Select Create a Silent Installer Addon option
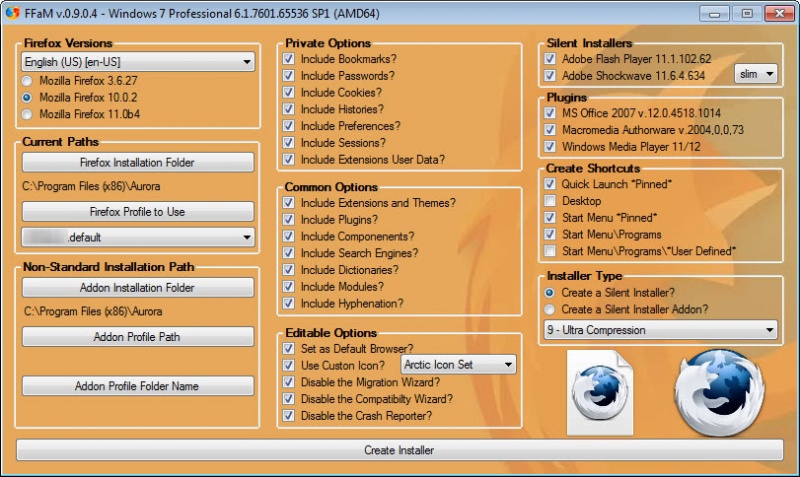 549,309
